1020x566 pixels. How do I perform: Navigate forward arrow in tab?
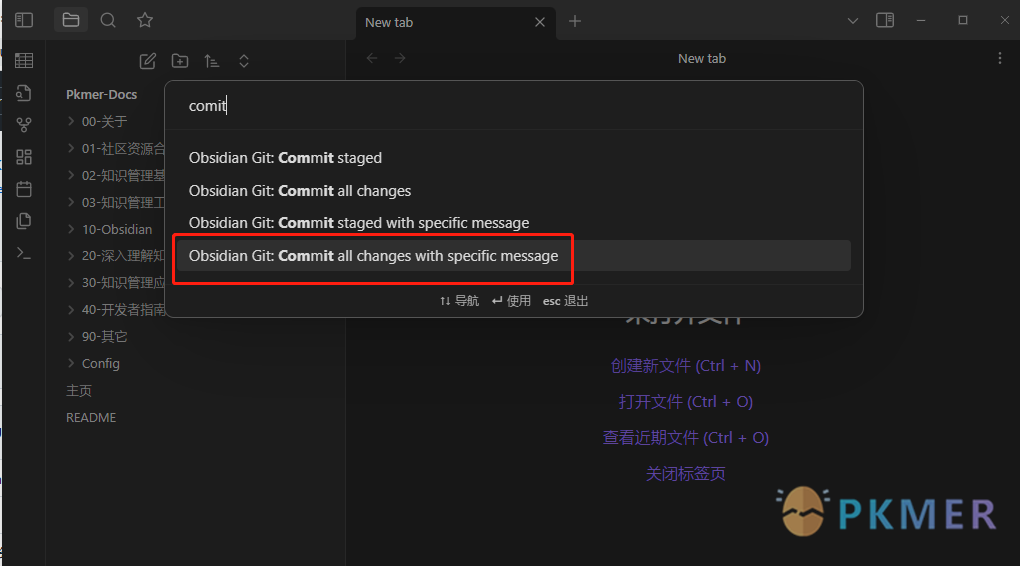tap(400, 59)
